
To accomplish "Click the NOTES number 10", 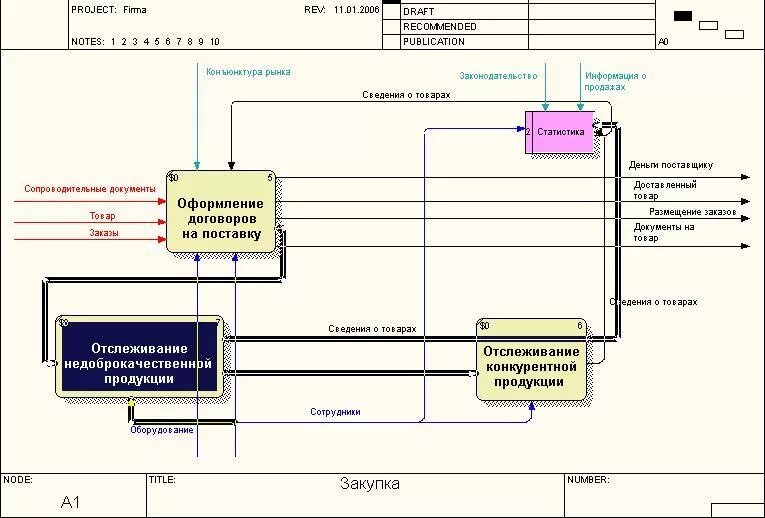I will pyautogui.click(x=215, y=41).
